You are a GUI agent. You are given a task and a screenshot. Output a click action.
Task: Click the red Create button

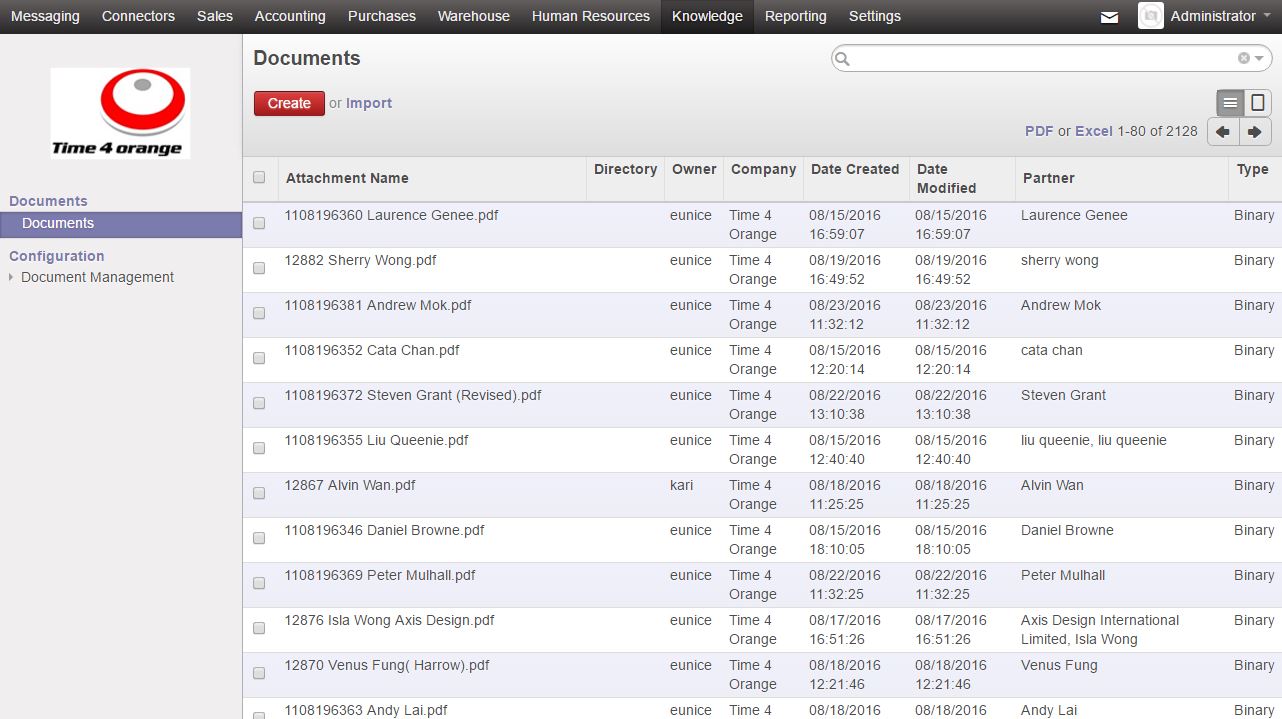289,103
